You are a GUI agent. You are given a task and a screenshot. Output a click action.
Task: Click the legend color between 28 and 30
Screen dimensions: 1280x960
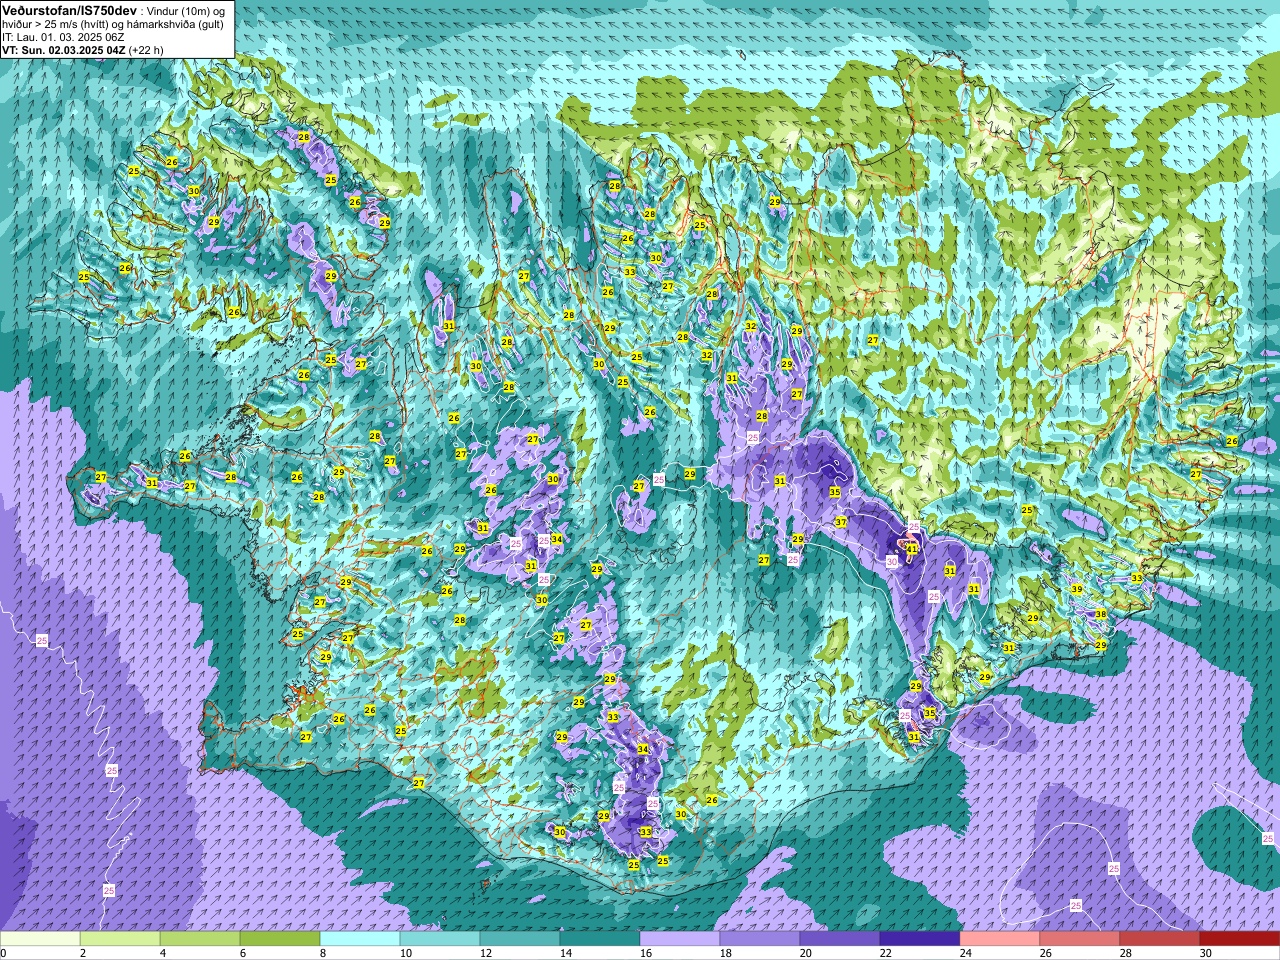pos(1160,939)
